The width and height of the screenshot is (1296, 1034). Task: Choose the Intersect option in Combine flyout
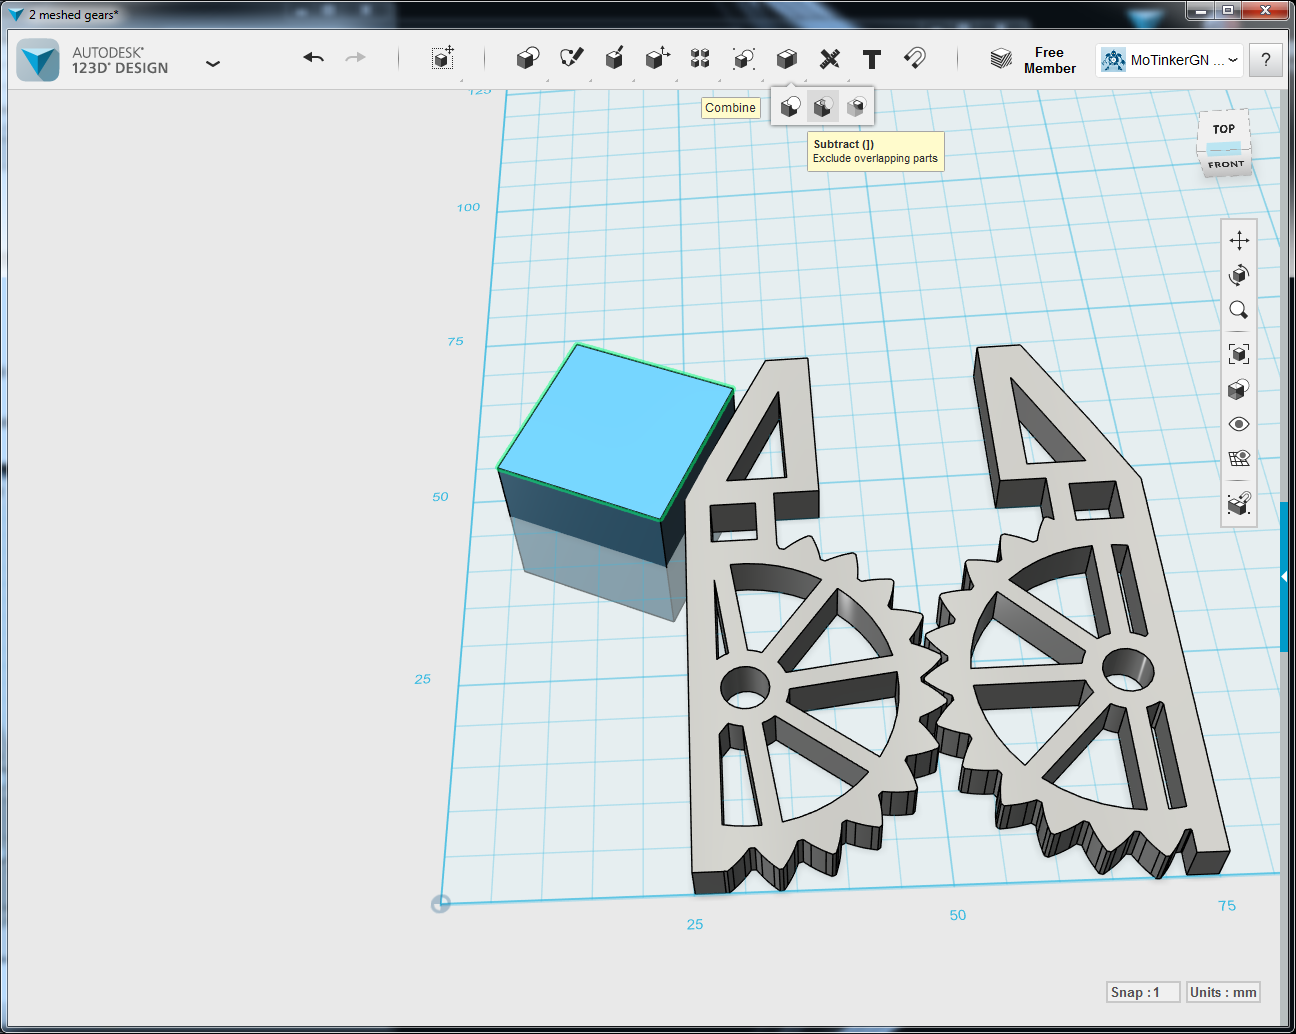[x=856, y=107]
